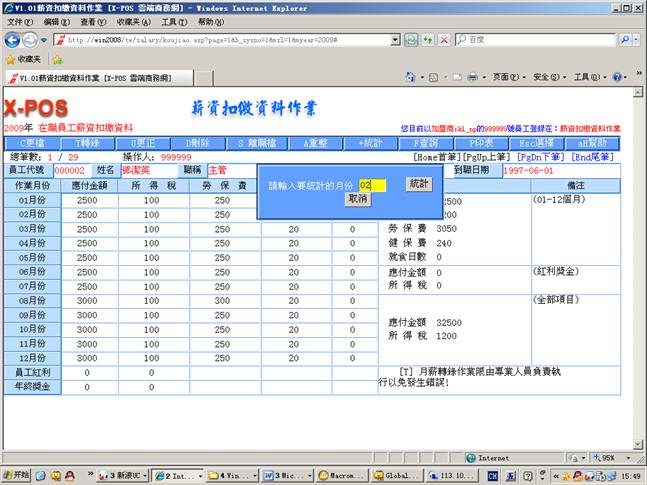647x485 pixels.
Task: Click the search magnifier icon
Action: pos(625,39)
